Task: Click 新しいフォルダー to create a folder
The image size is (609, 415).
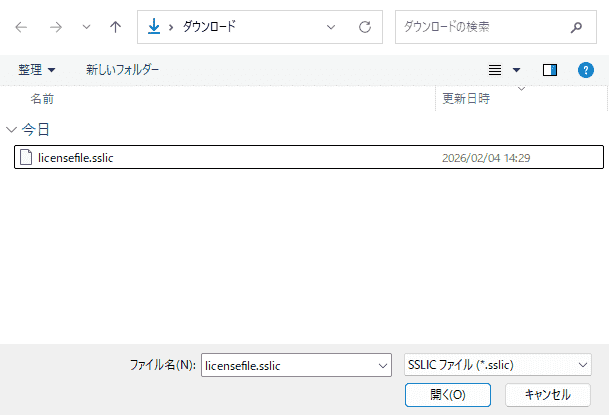Action: click(x=122, y=70)
